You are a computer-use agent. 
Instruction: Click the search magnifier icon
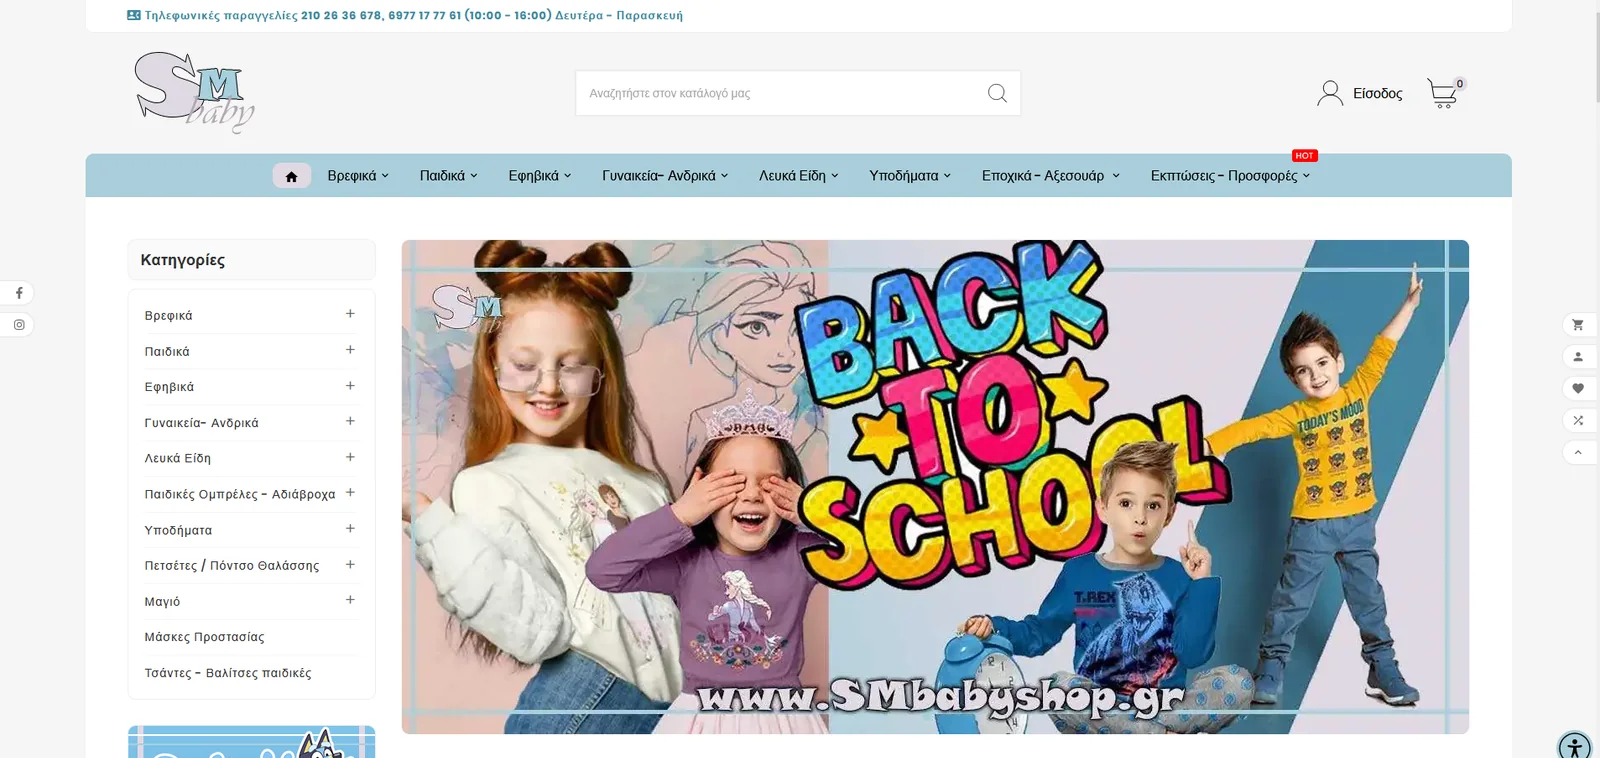pyautogui.click(x=997, y=93)
